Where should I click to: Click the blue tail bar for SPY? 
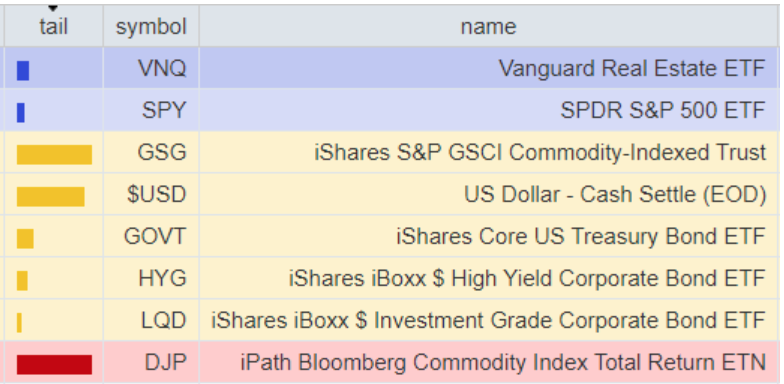point(20,112)
